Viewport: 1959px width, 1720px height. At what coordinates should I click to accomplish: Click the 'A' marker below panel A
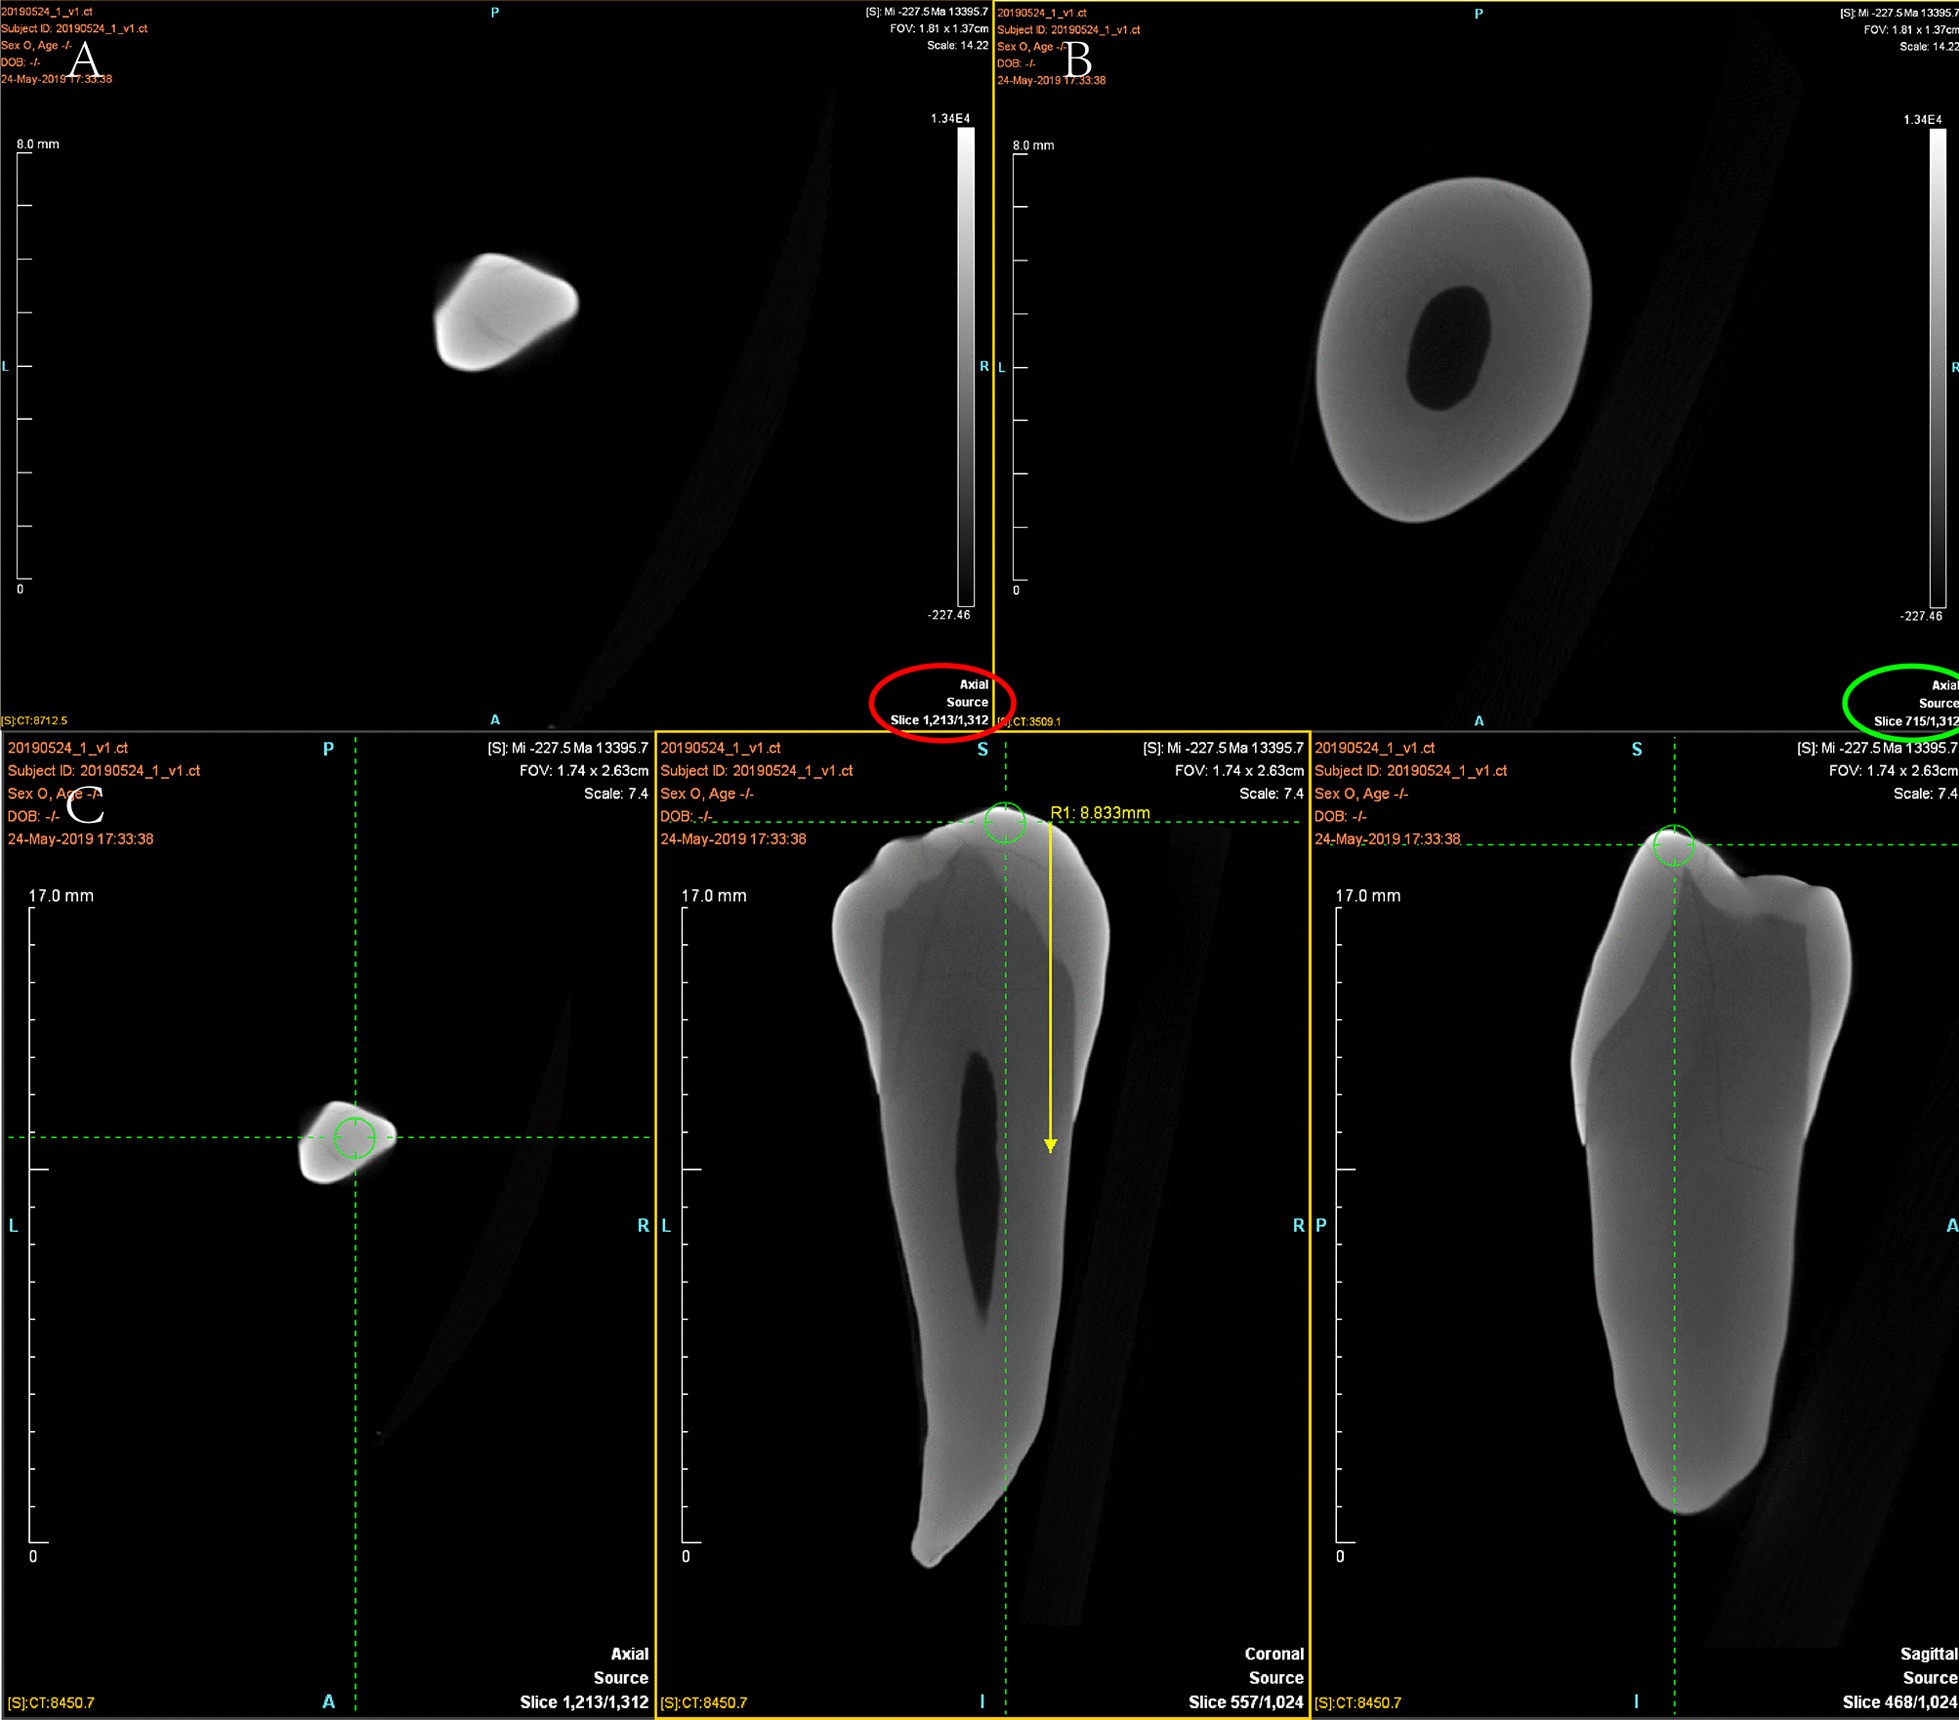[494, 719]
